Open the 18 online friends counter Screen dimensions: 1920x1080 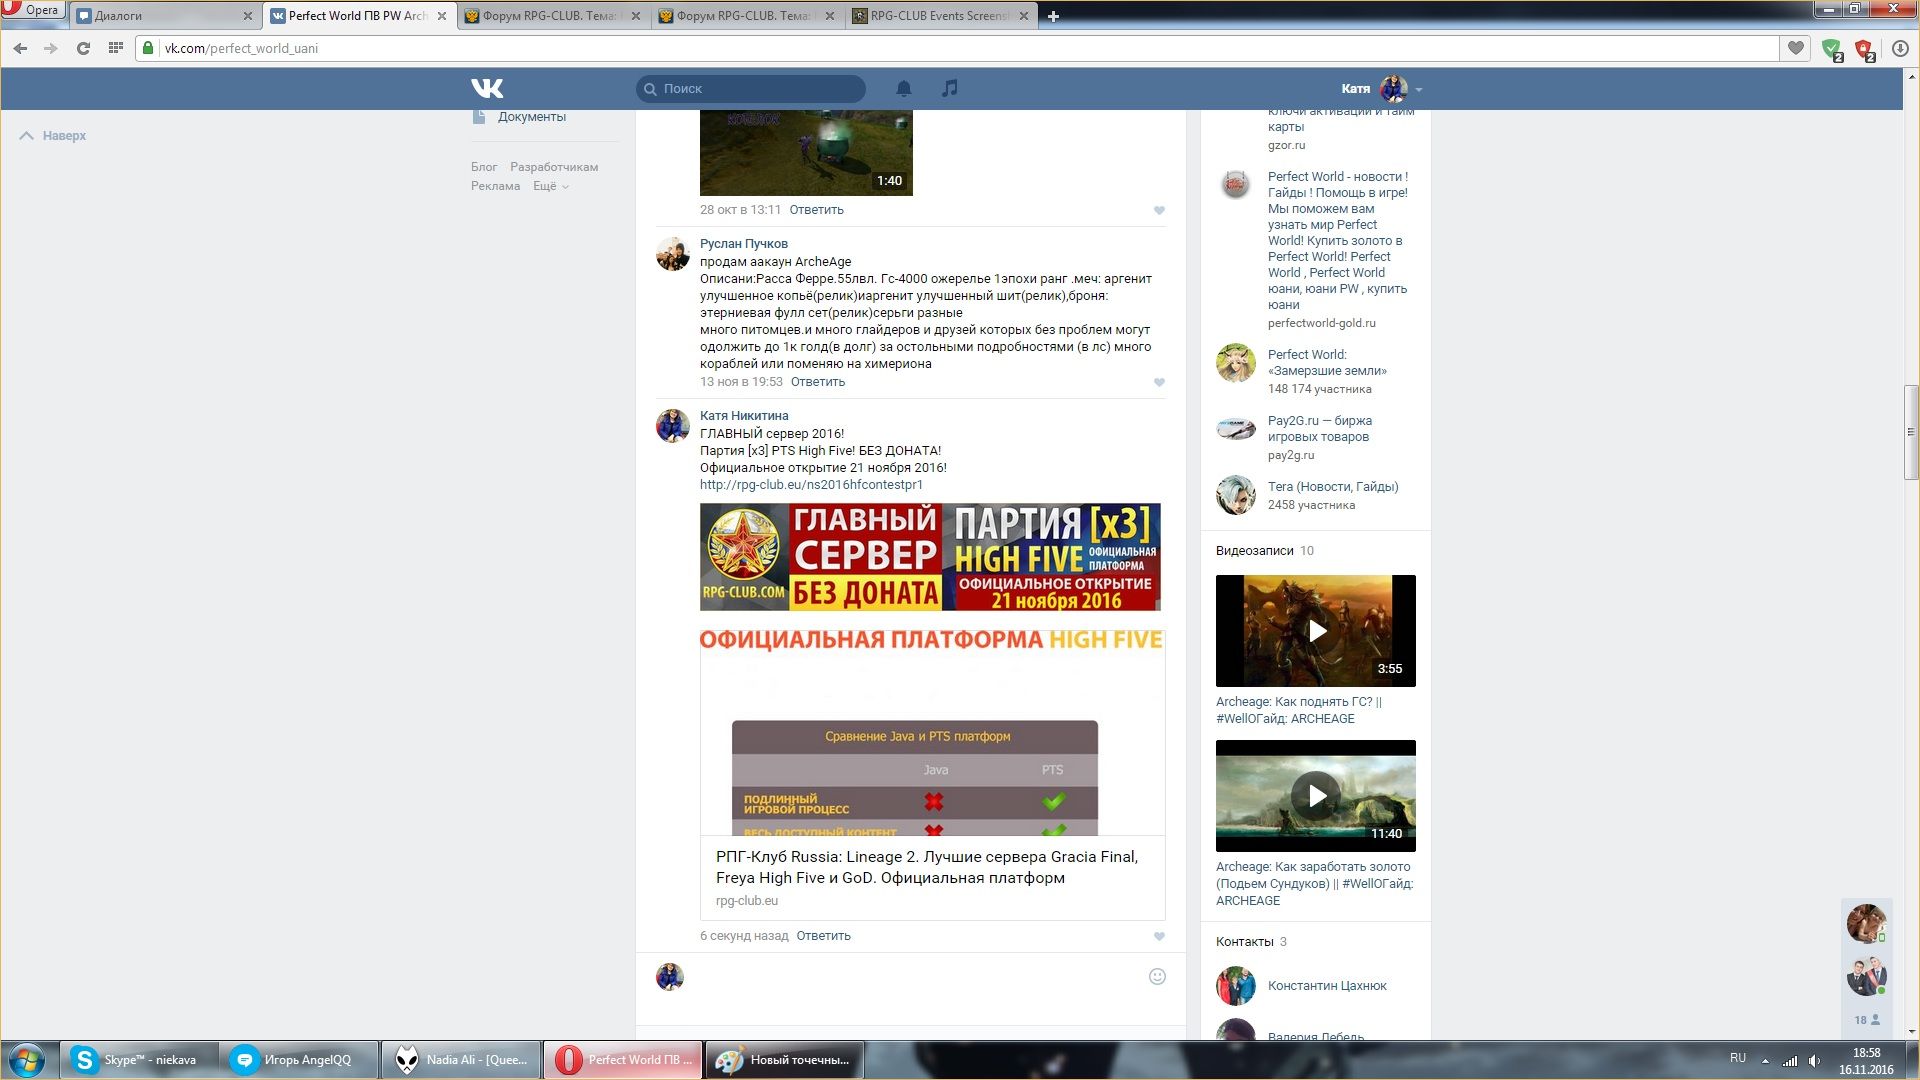(x=1866, y=1020)
